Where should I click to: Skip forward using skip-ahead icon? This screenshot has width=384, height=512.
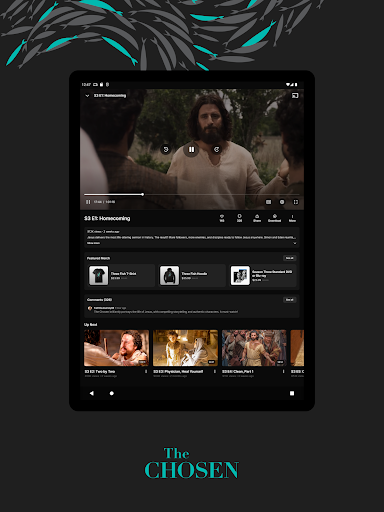(x=217, y=149)
